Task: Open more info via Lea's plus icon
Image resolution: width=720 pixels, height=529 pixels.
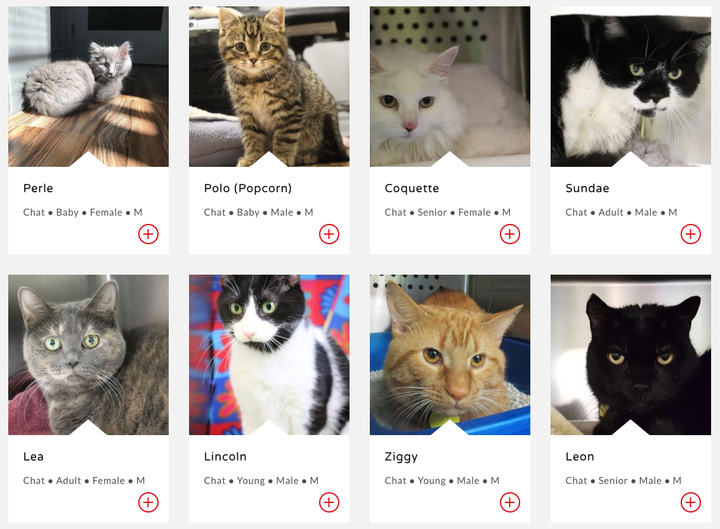Action: [148, 502]
